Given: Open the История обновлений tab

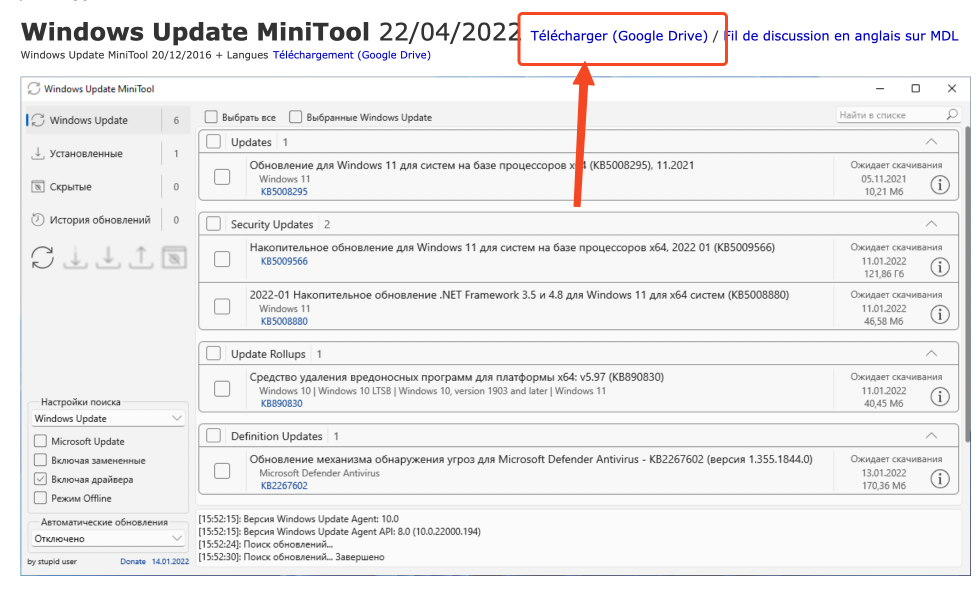Looking at the screenshot, I should click(x=100, y=220).
